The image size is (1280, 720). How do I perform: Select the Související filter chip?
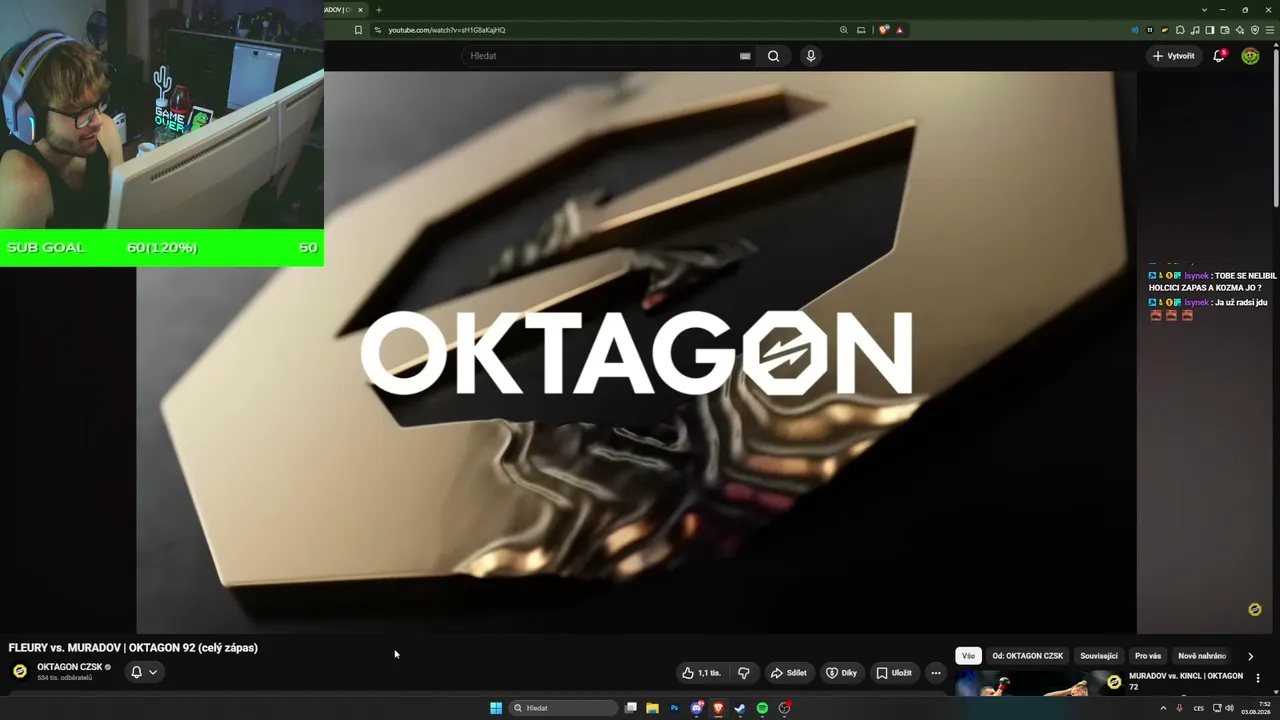point(1099,656)
